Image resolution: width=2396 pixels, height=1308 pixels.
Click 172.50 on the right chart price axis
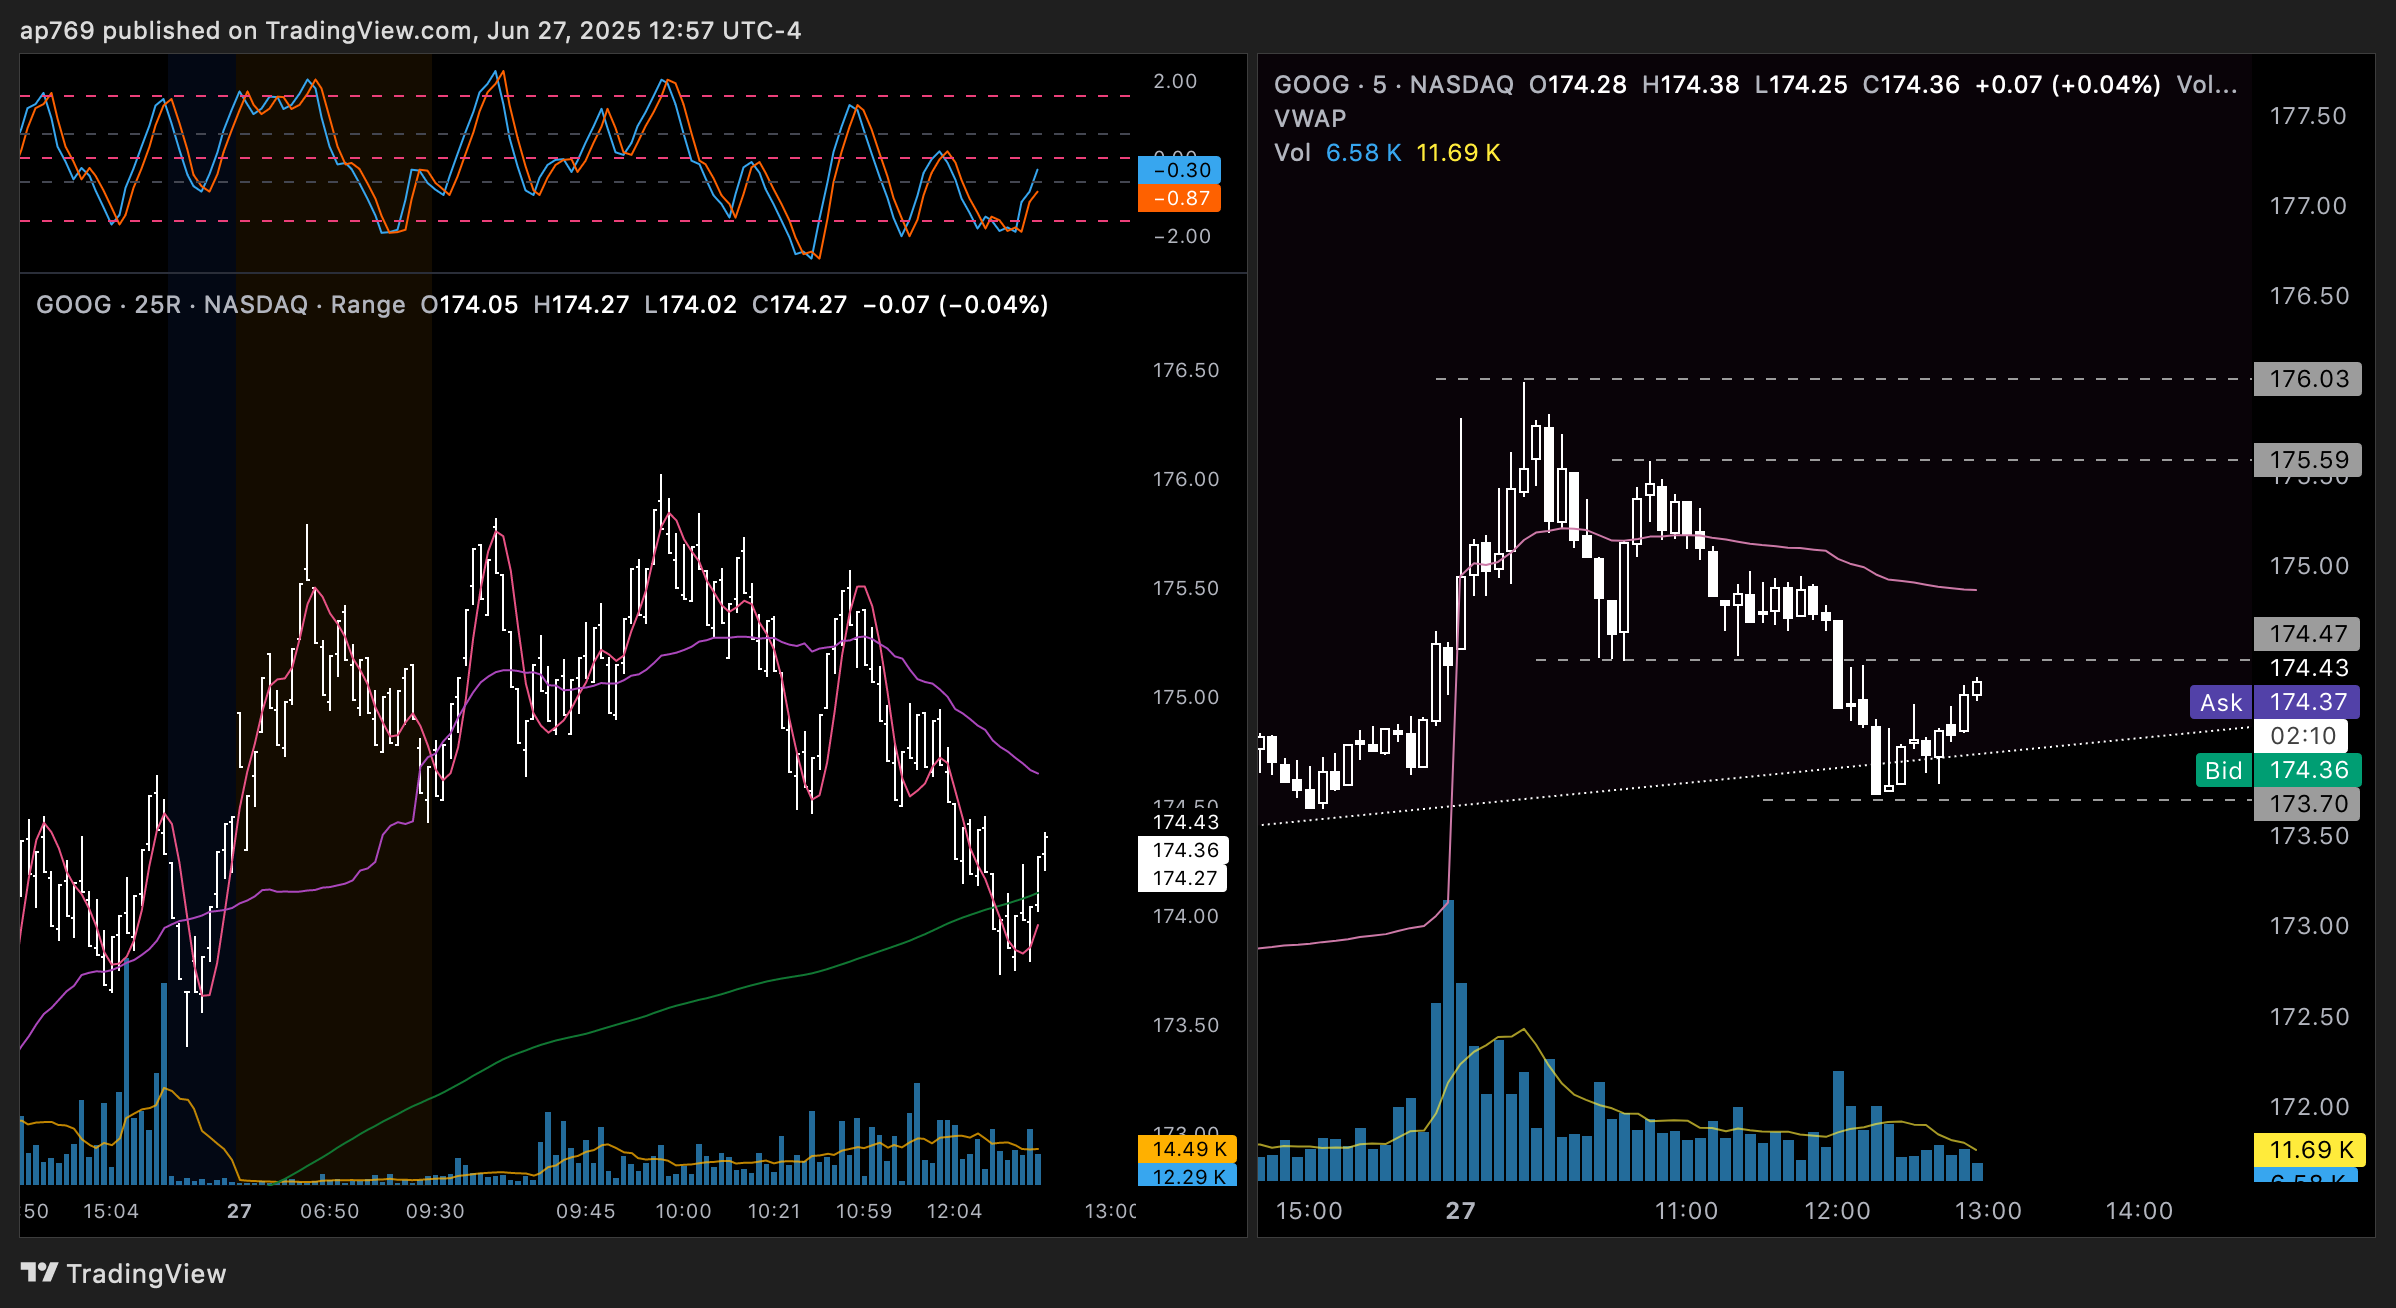pyautogui.click(x=2308, y=1017)
